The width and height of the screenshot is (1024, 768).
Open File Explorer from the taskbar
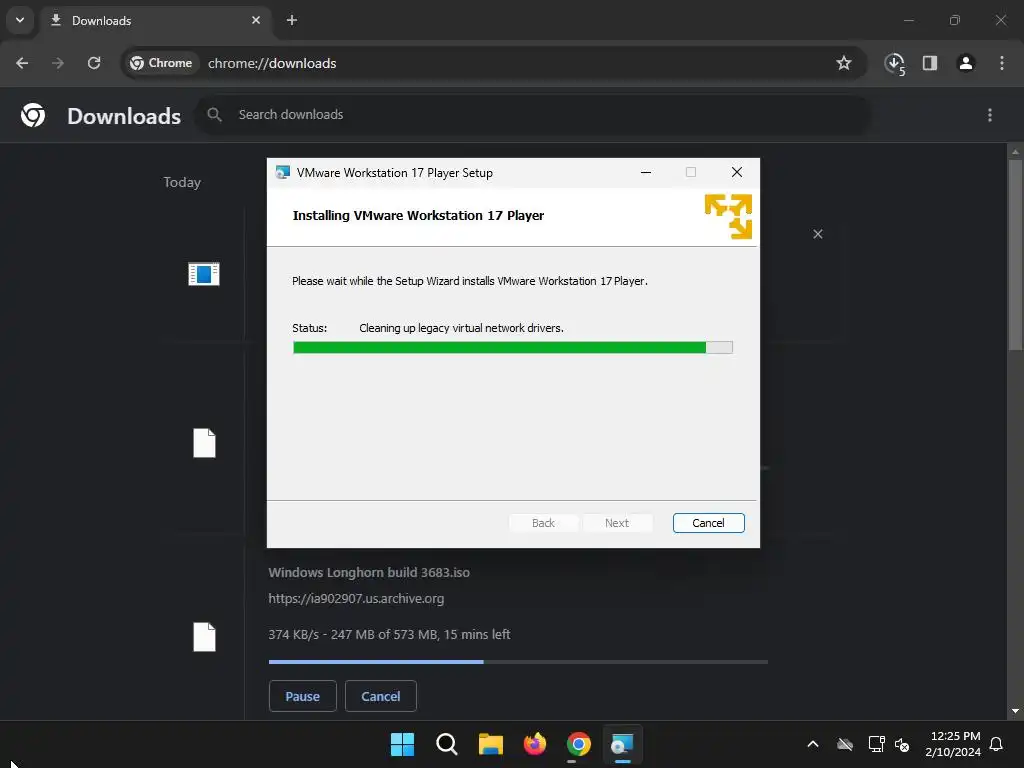490,744
